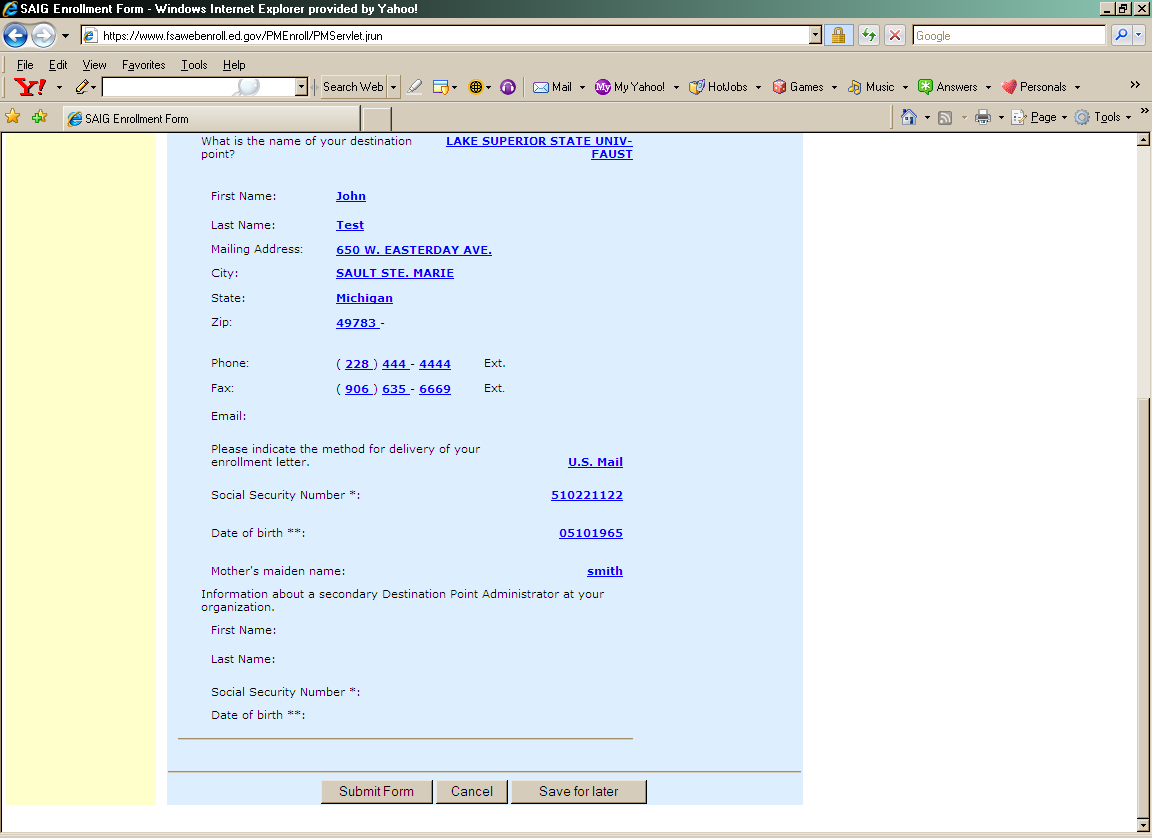Image resolution: width=1152 pixels, height=838 pixels.
Task: Click the Save for later button
Action: click(578, 791)
